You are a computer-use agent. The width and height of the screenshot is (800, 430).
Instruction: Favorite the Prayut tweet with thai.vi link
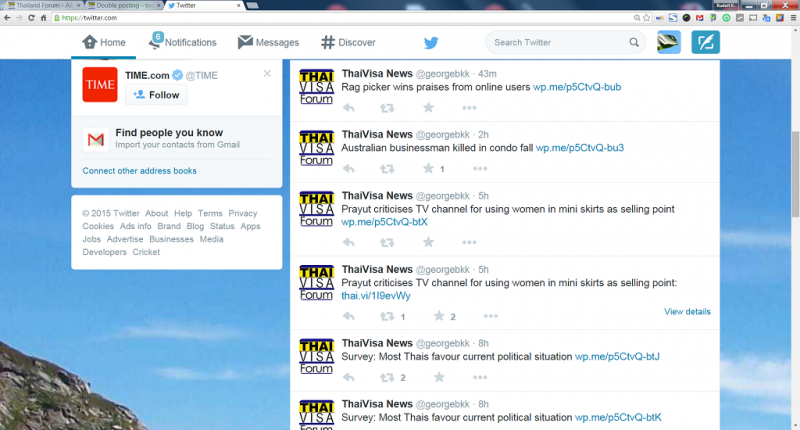[439, 316]
